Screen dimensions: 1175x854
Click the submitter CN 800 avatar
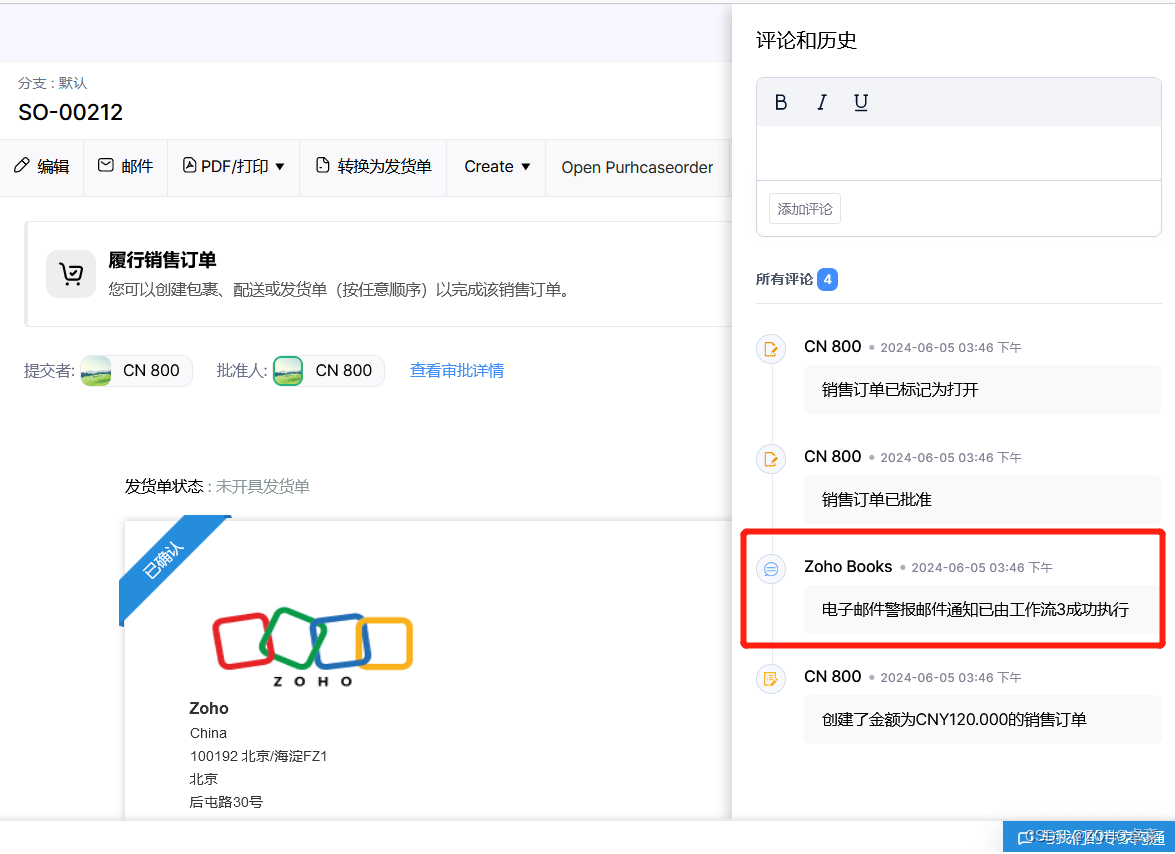coord(96,371)
